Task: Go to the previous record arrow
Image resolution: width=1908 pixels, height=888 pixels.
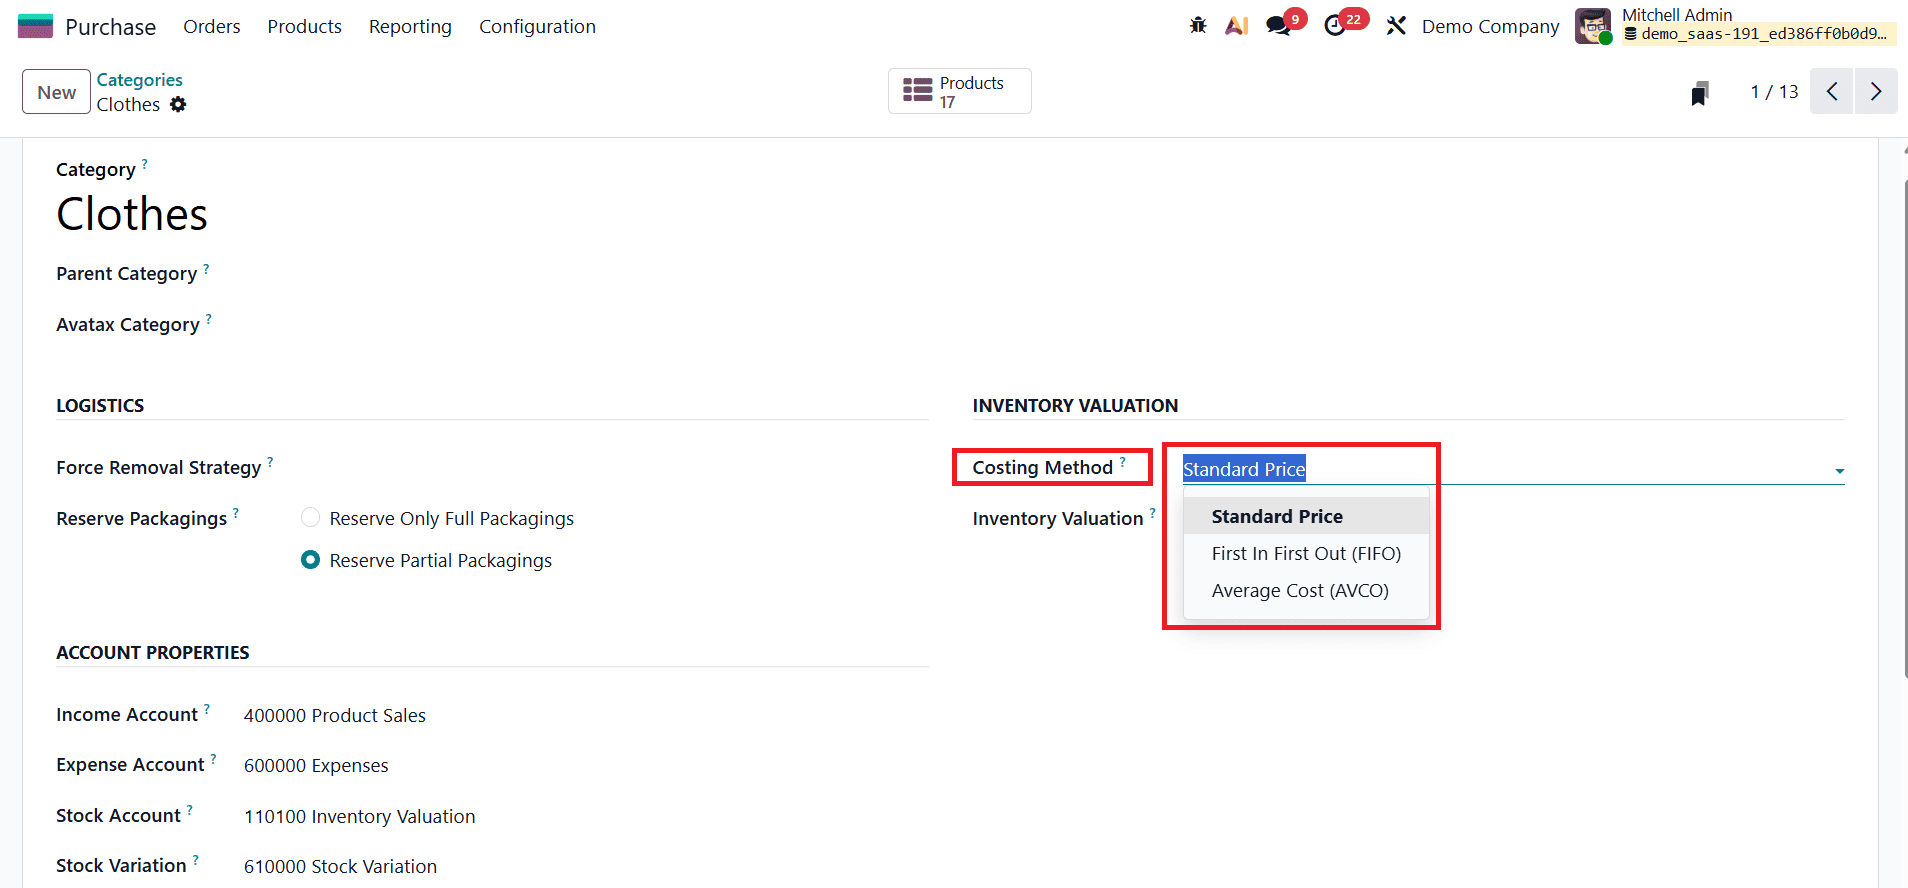Action: [x=1832, y=92]
